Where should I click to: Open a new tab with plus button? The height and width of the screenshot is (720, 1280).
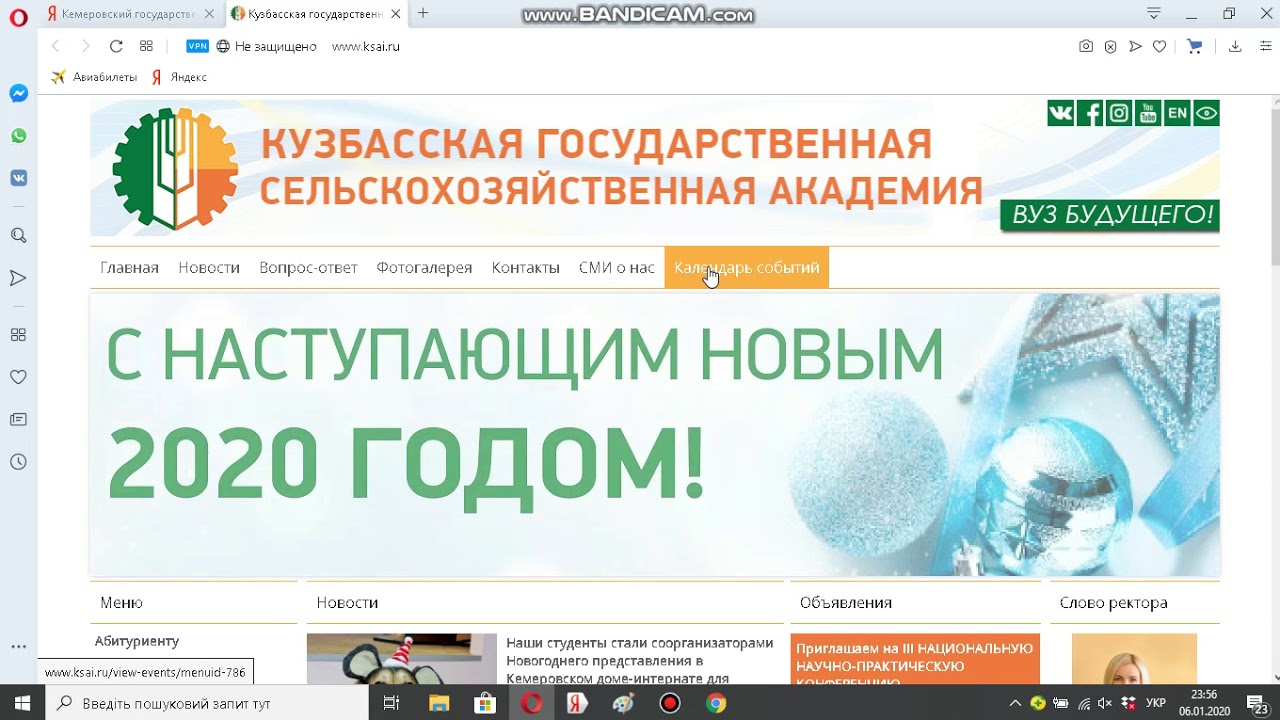423,13
